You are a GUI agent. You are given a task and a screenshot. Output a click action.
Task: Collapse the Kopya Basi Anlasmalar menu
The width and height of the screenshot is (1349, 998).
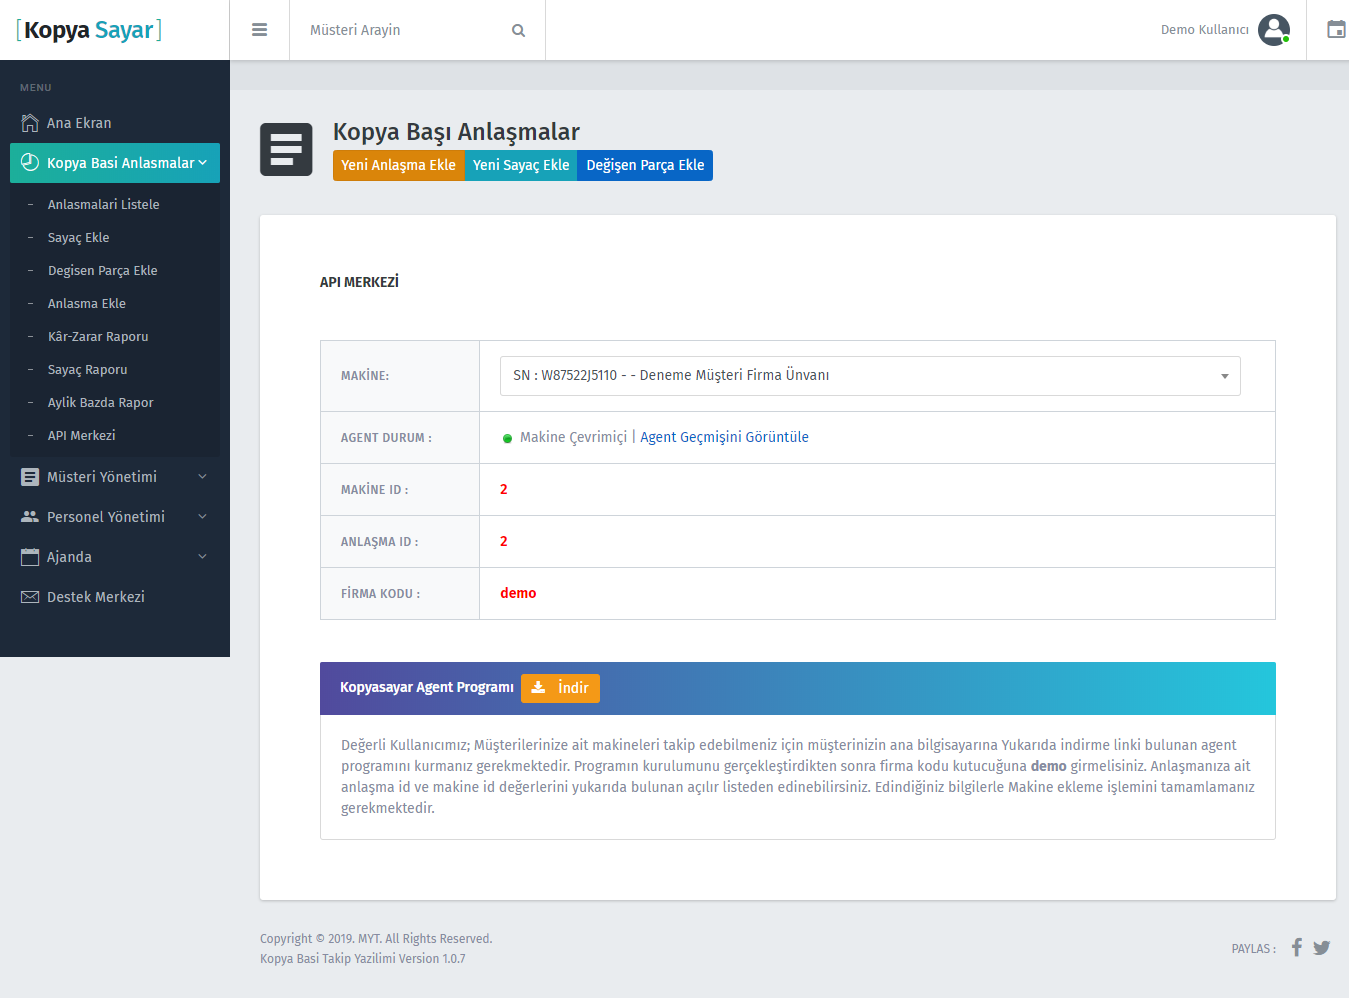tap(115, 163)
